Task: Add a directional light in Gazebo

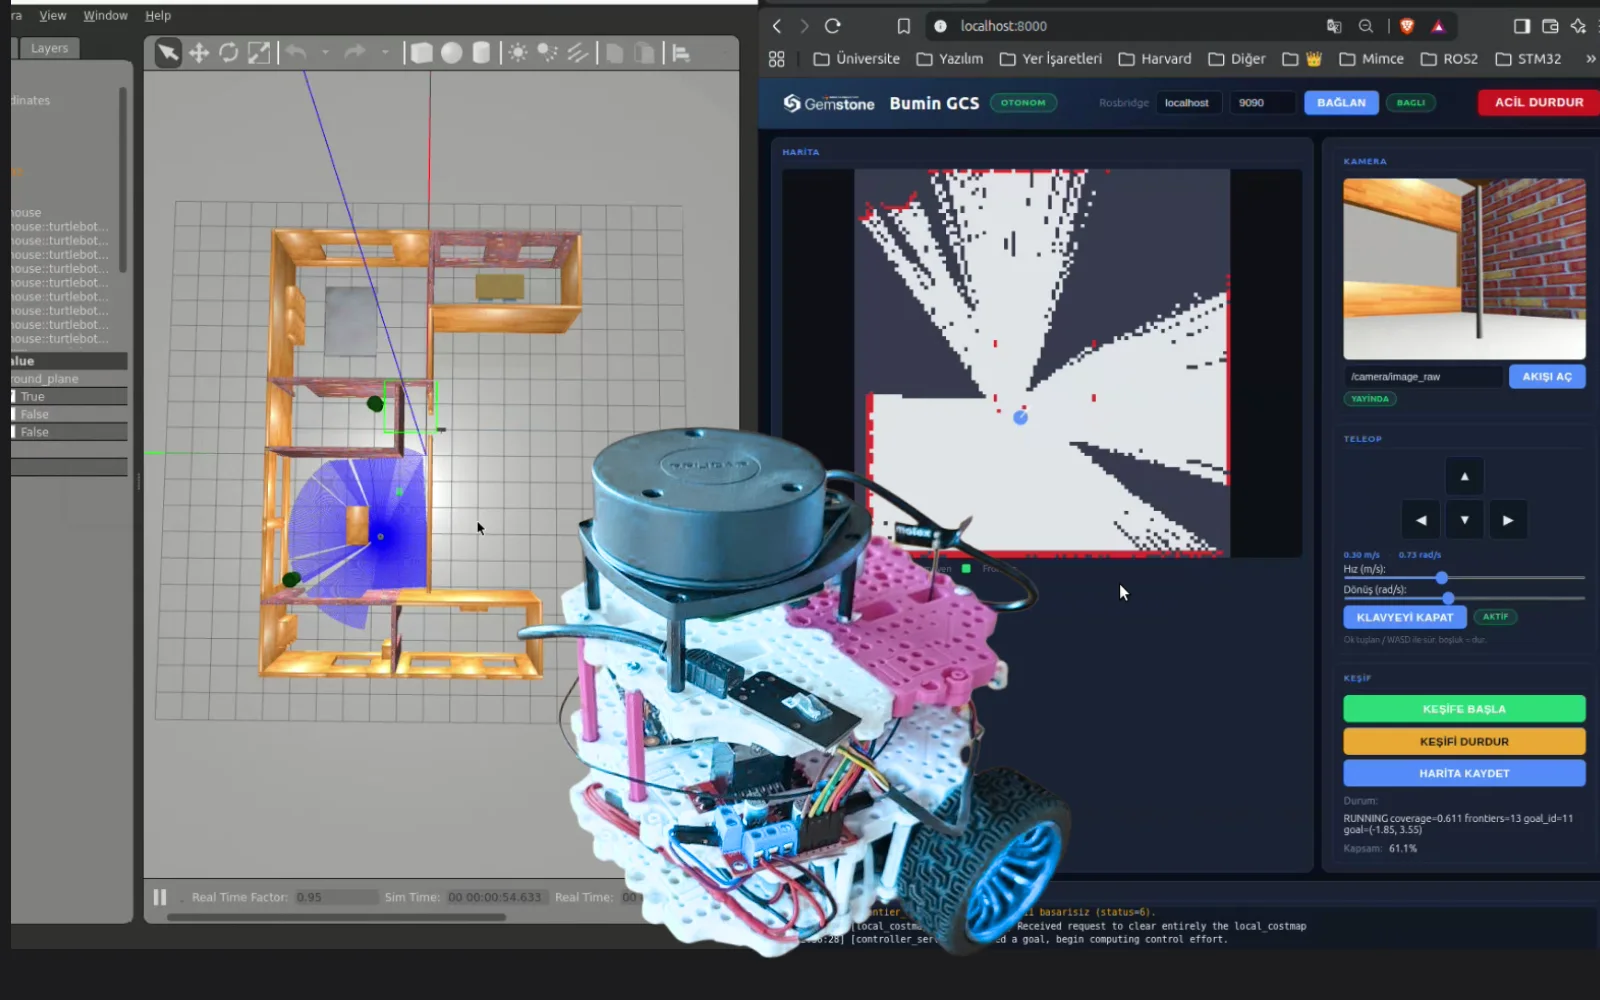Action: pos(577,53)
